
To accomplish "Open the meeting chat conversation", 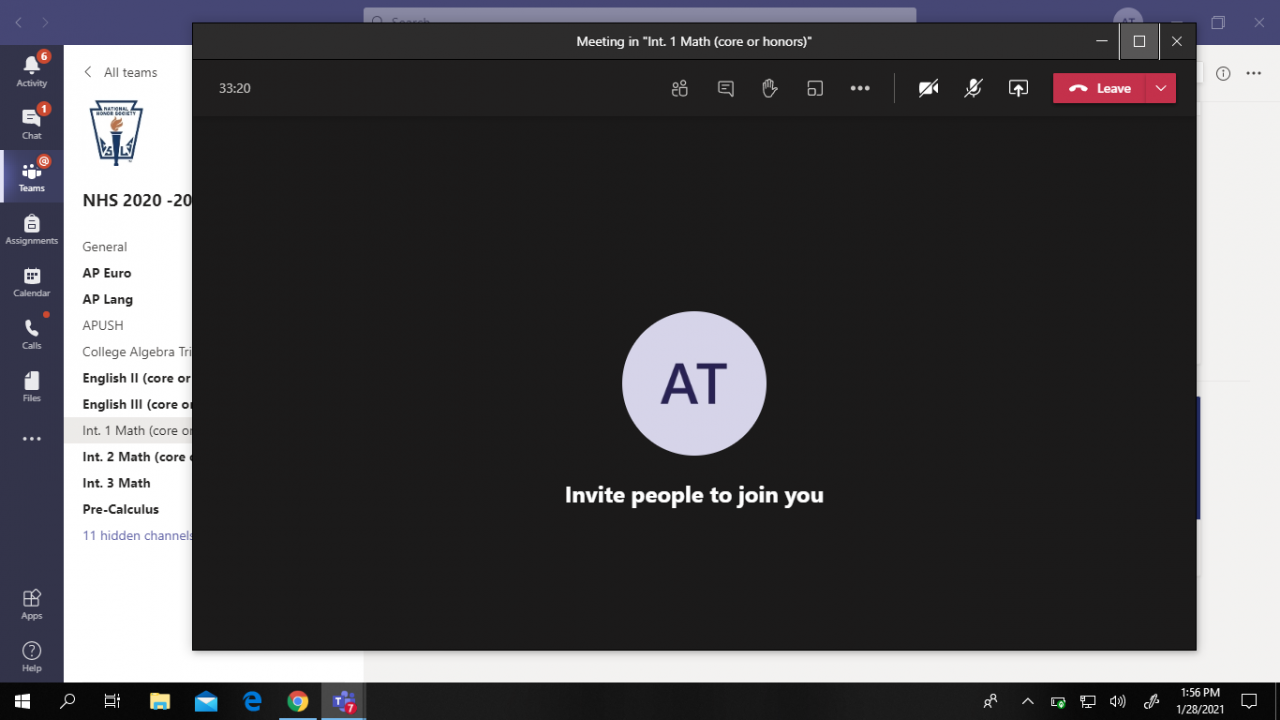I will click(x=726, y=88).
